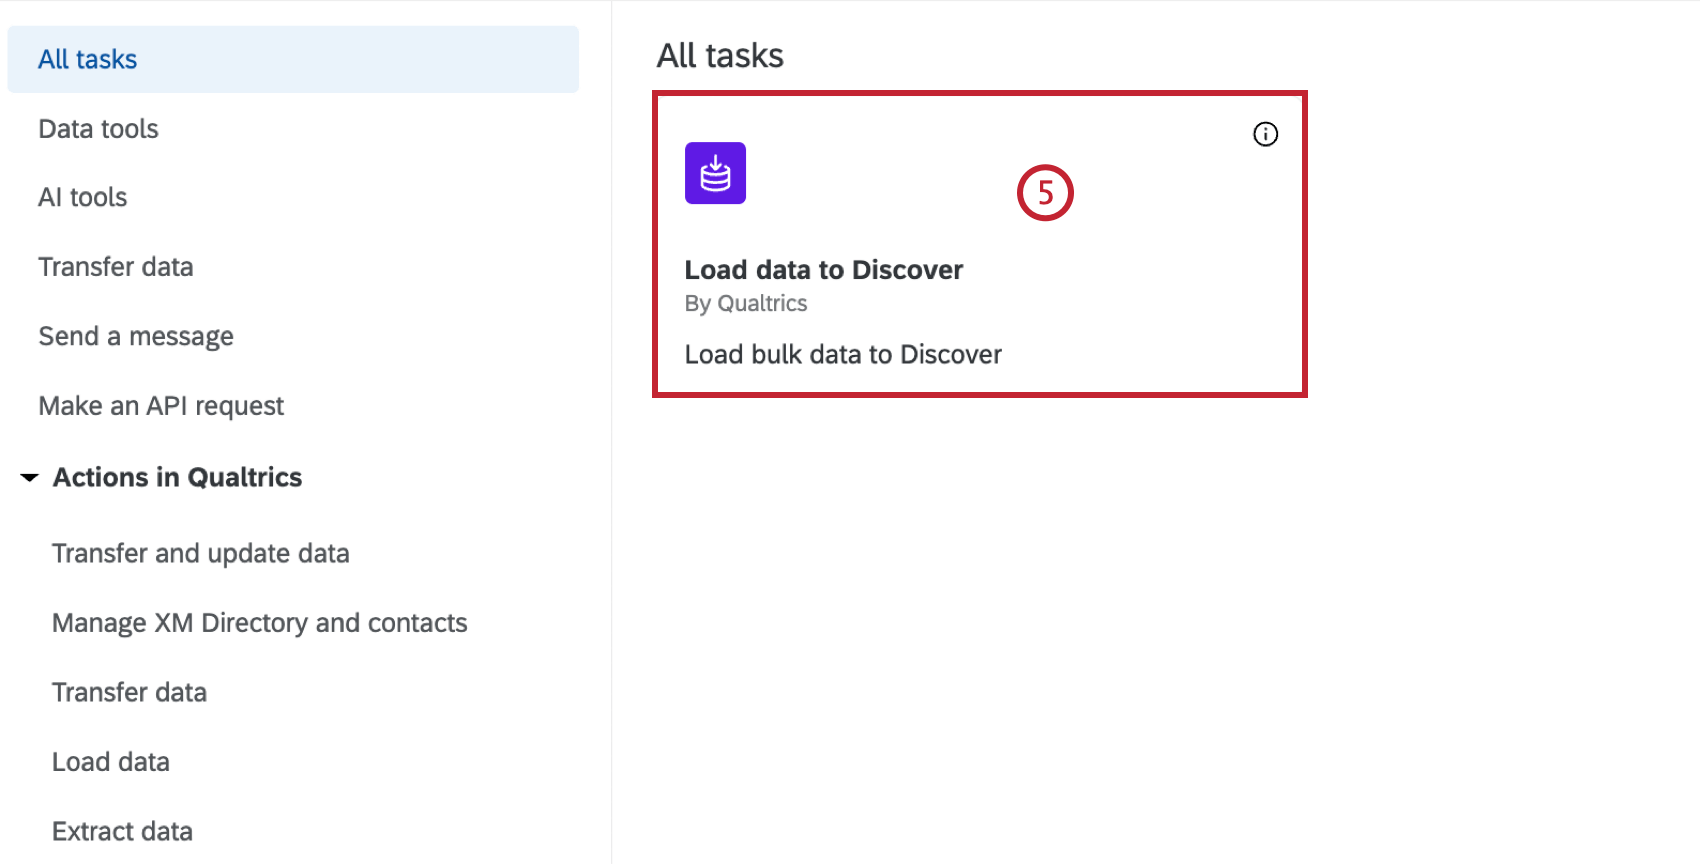The width and height of the screenshot is (1700, 864).
Task: Click the Load data to Discover title
Action: coord(823,270)
